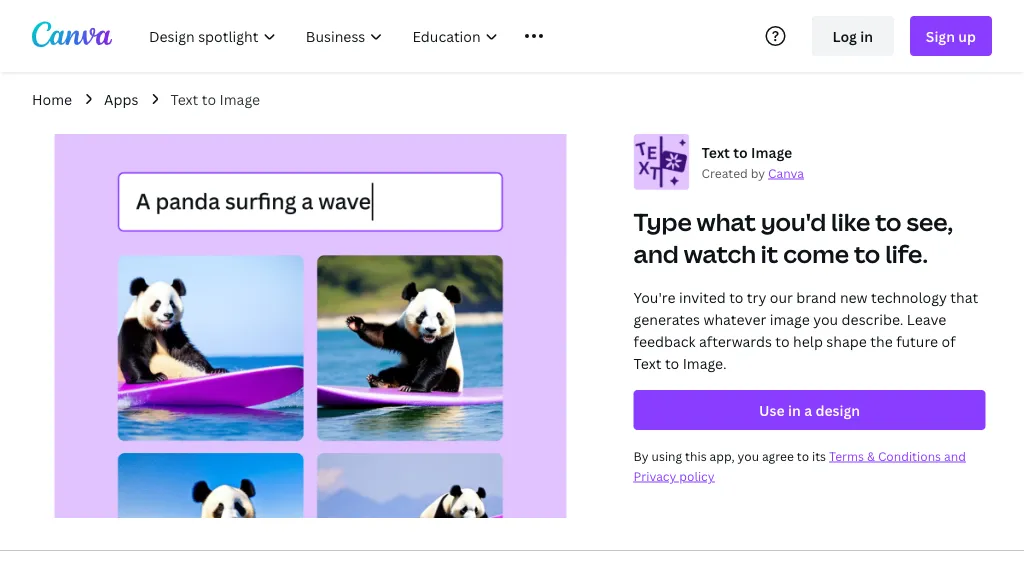Click the 'A panda surfing a wave' text field
The image size is (1024, 576).
(x=310, y=202)
